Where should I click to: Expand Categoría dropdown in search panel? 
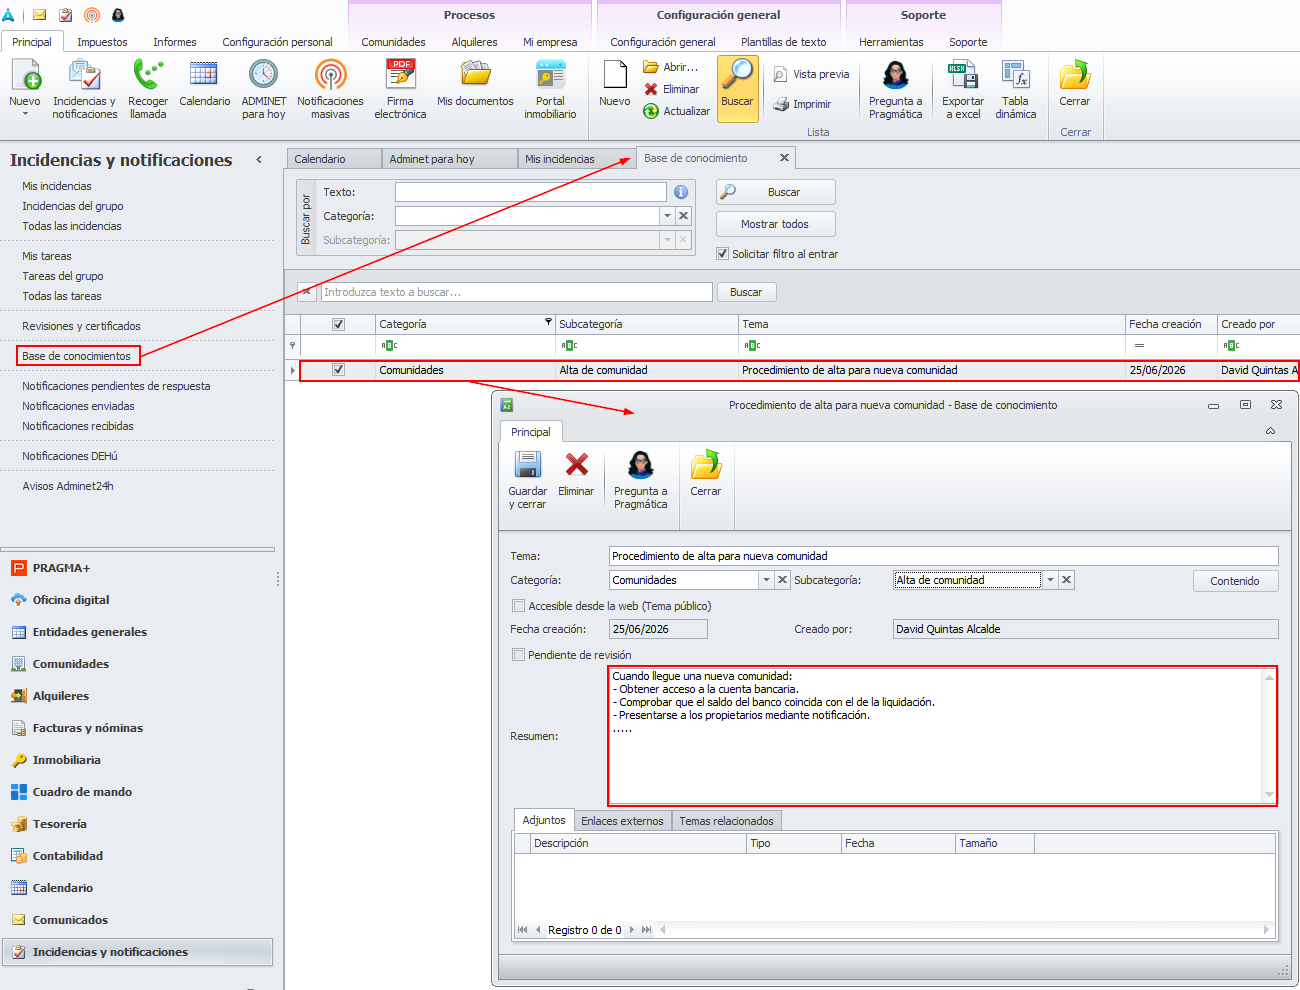coord(667,216)
